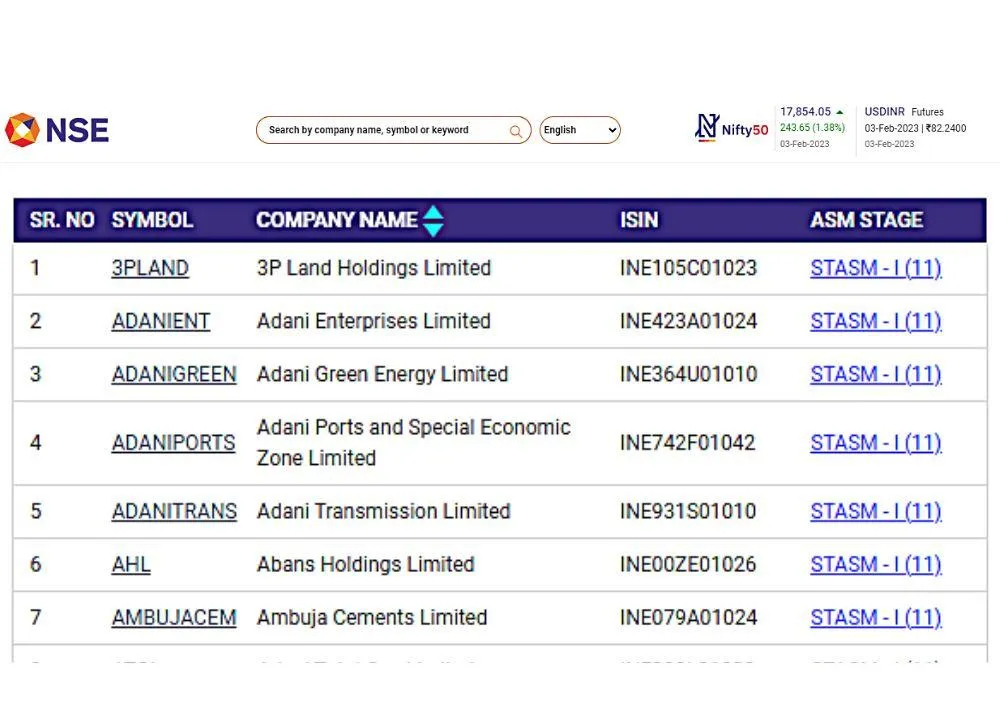Open the AMBUJACEM symbol link
Viewport: 1000px width, 714px height.
pyautogui.click(x=174, y=618)
